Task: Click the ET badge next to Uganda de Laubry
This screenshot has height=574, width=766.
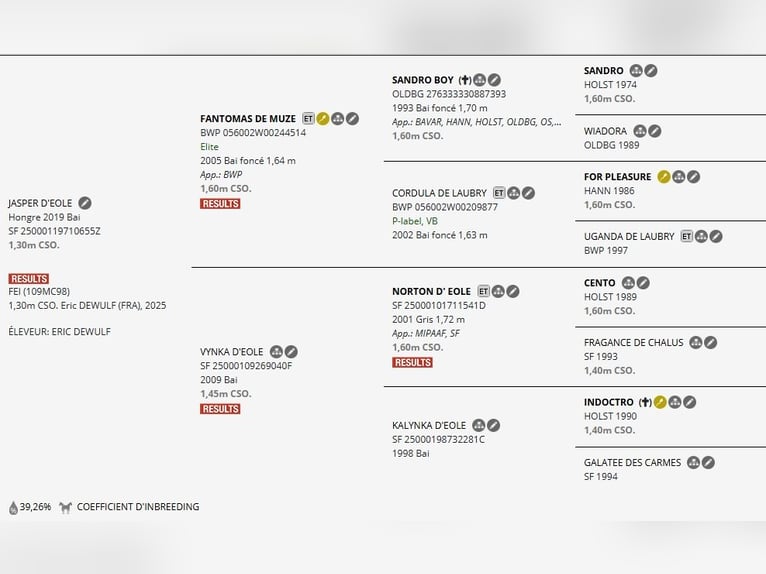Action: (686, 237)
